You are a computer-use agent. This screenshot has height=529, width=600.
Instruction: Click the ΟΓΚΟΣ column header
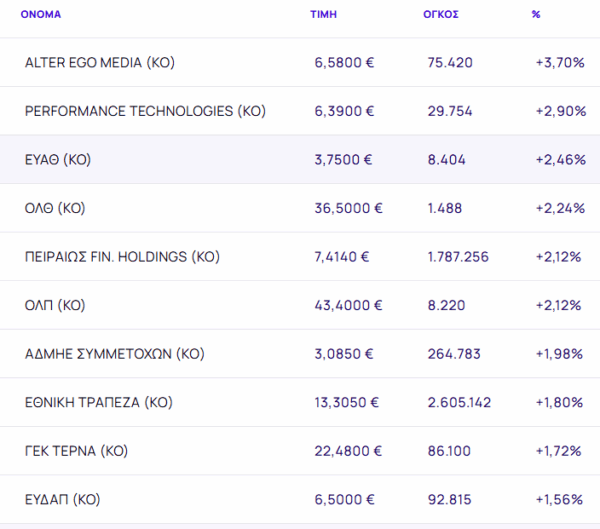[x=441, y=14]
